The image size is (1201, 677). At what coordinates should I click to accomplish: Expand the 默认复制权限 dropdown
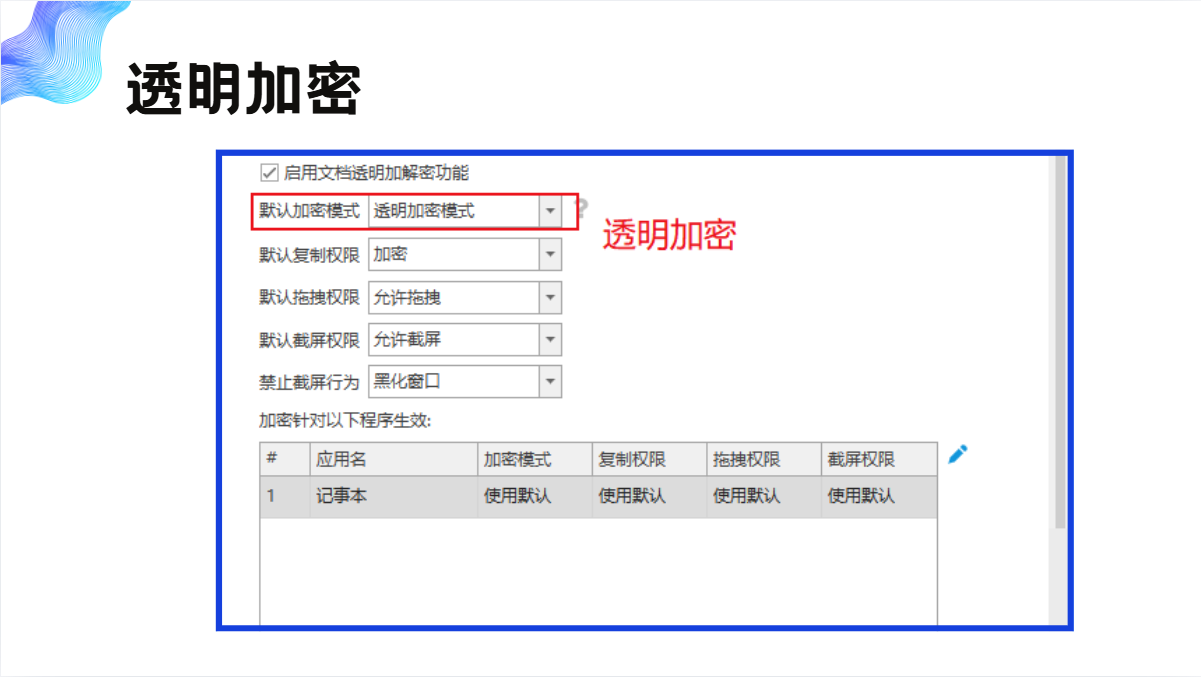(550, 255)
